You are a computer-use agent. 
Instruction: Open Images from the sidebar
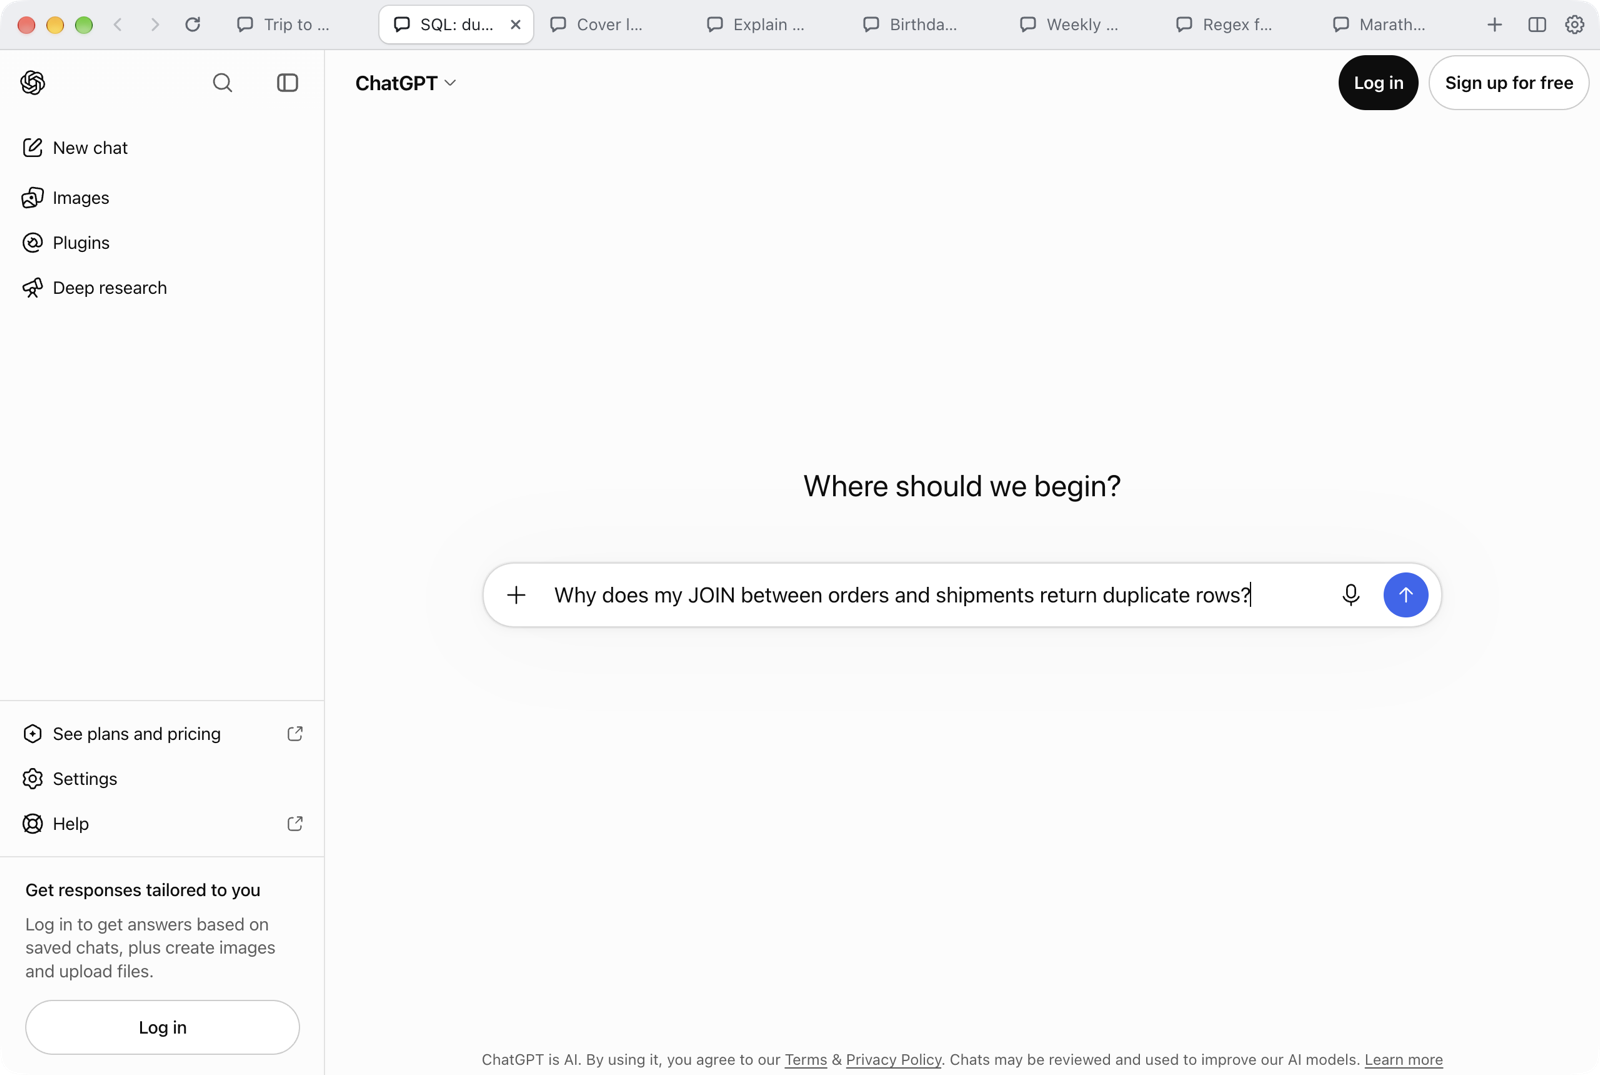tap(162, 198)
